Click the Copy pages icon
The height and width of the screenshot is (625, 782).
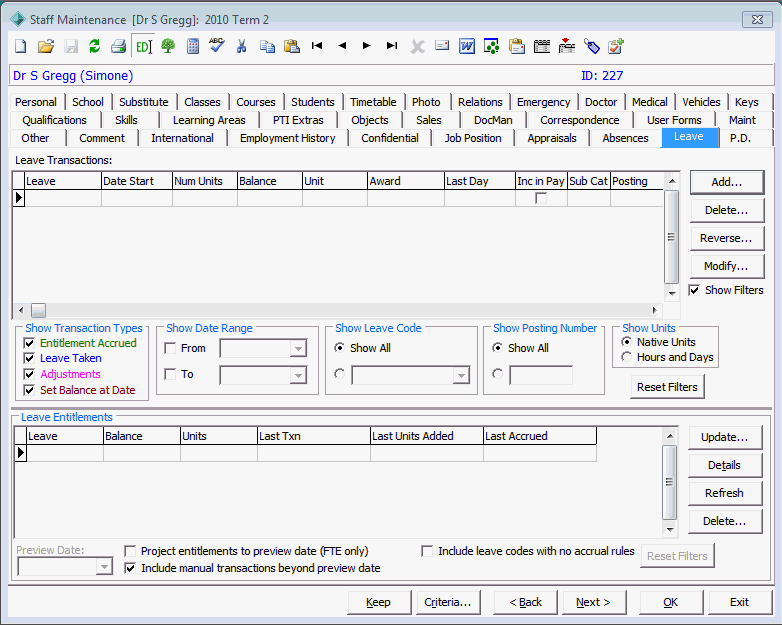pyautogui.click(x=267, y=46)
